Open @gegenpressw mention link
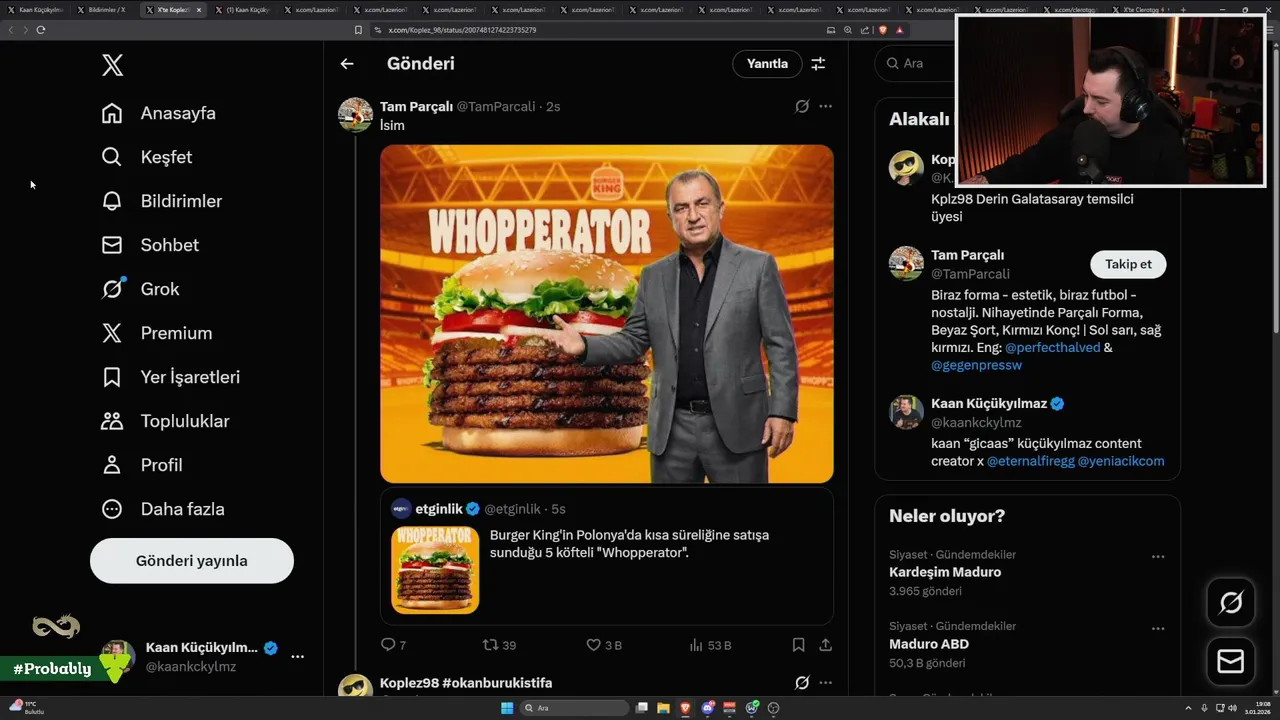The width and height of the screenshot is (1280, 720). pyautogui.click(x=976, y=365)
